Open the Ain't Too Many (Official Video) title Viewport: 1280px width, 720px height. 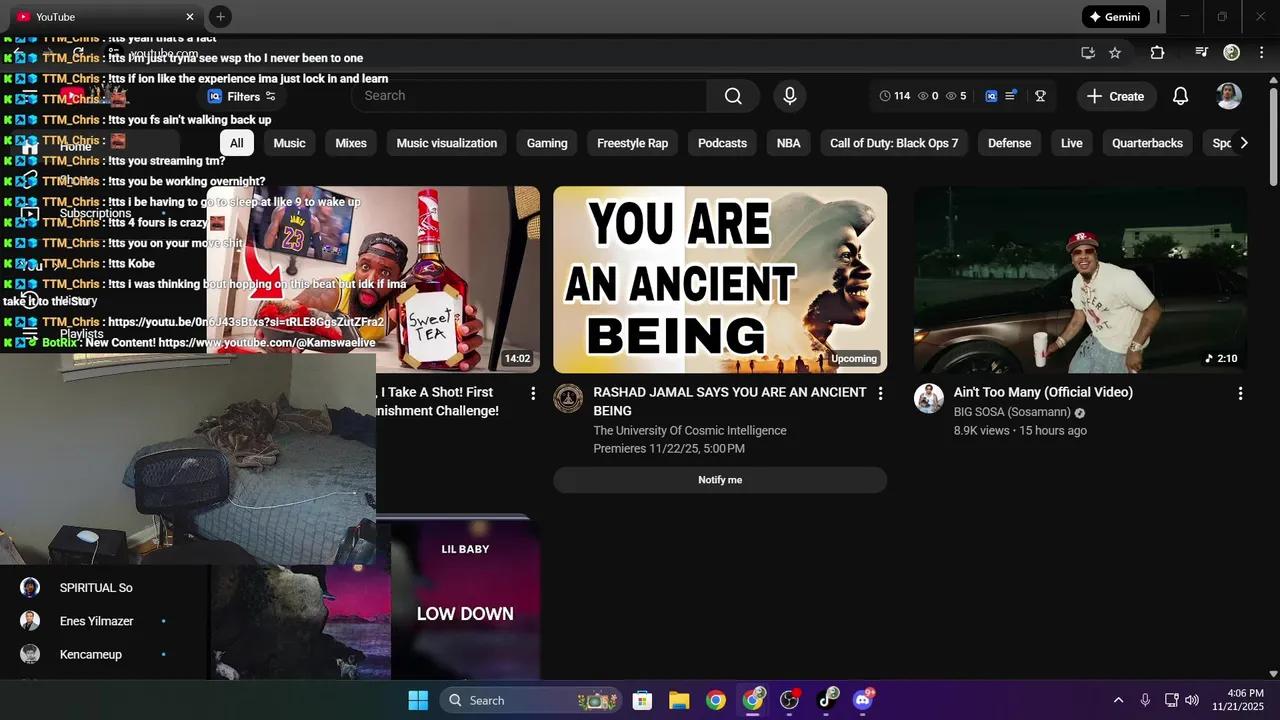point(1043,392)
